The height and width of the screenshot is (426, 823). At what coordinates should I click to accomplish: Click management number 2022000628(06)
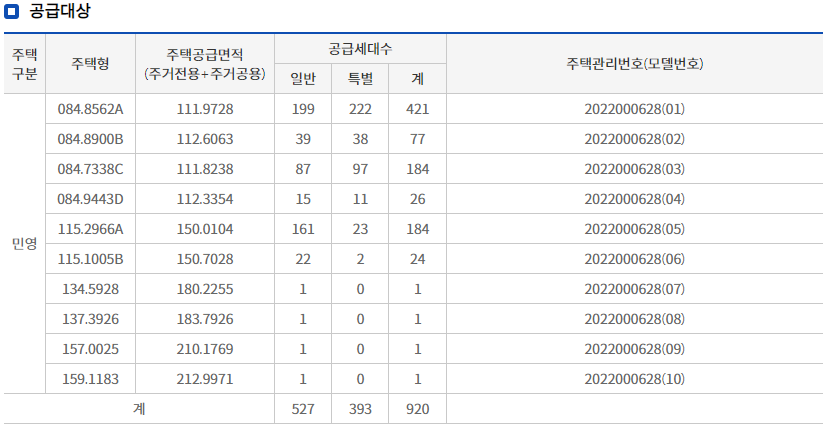coord(635,259)
